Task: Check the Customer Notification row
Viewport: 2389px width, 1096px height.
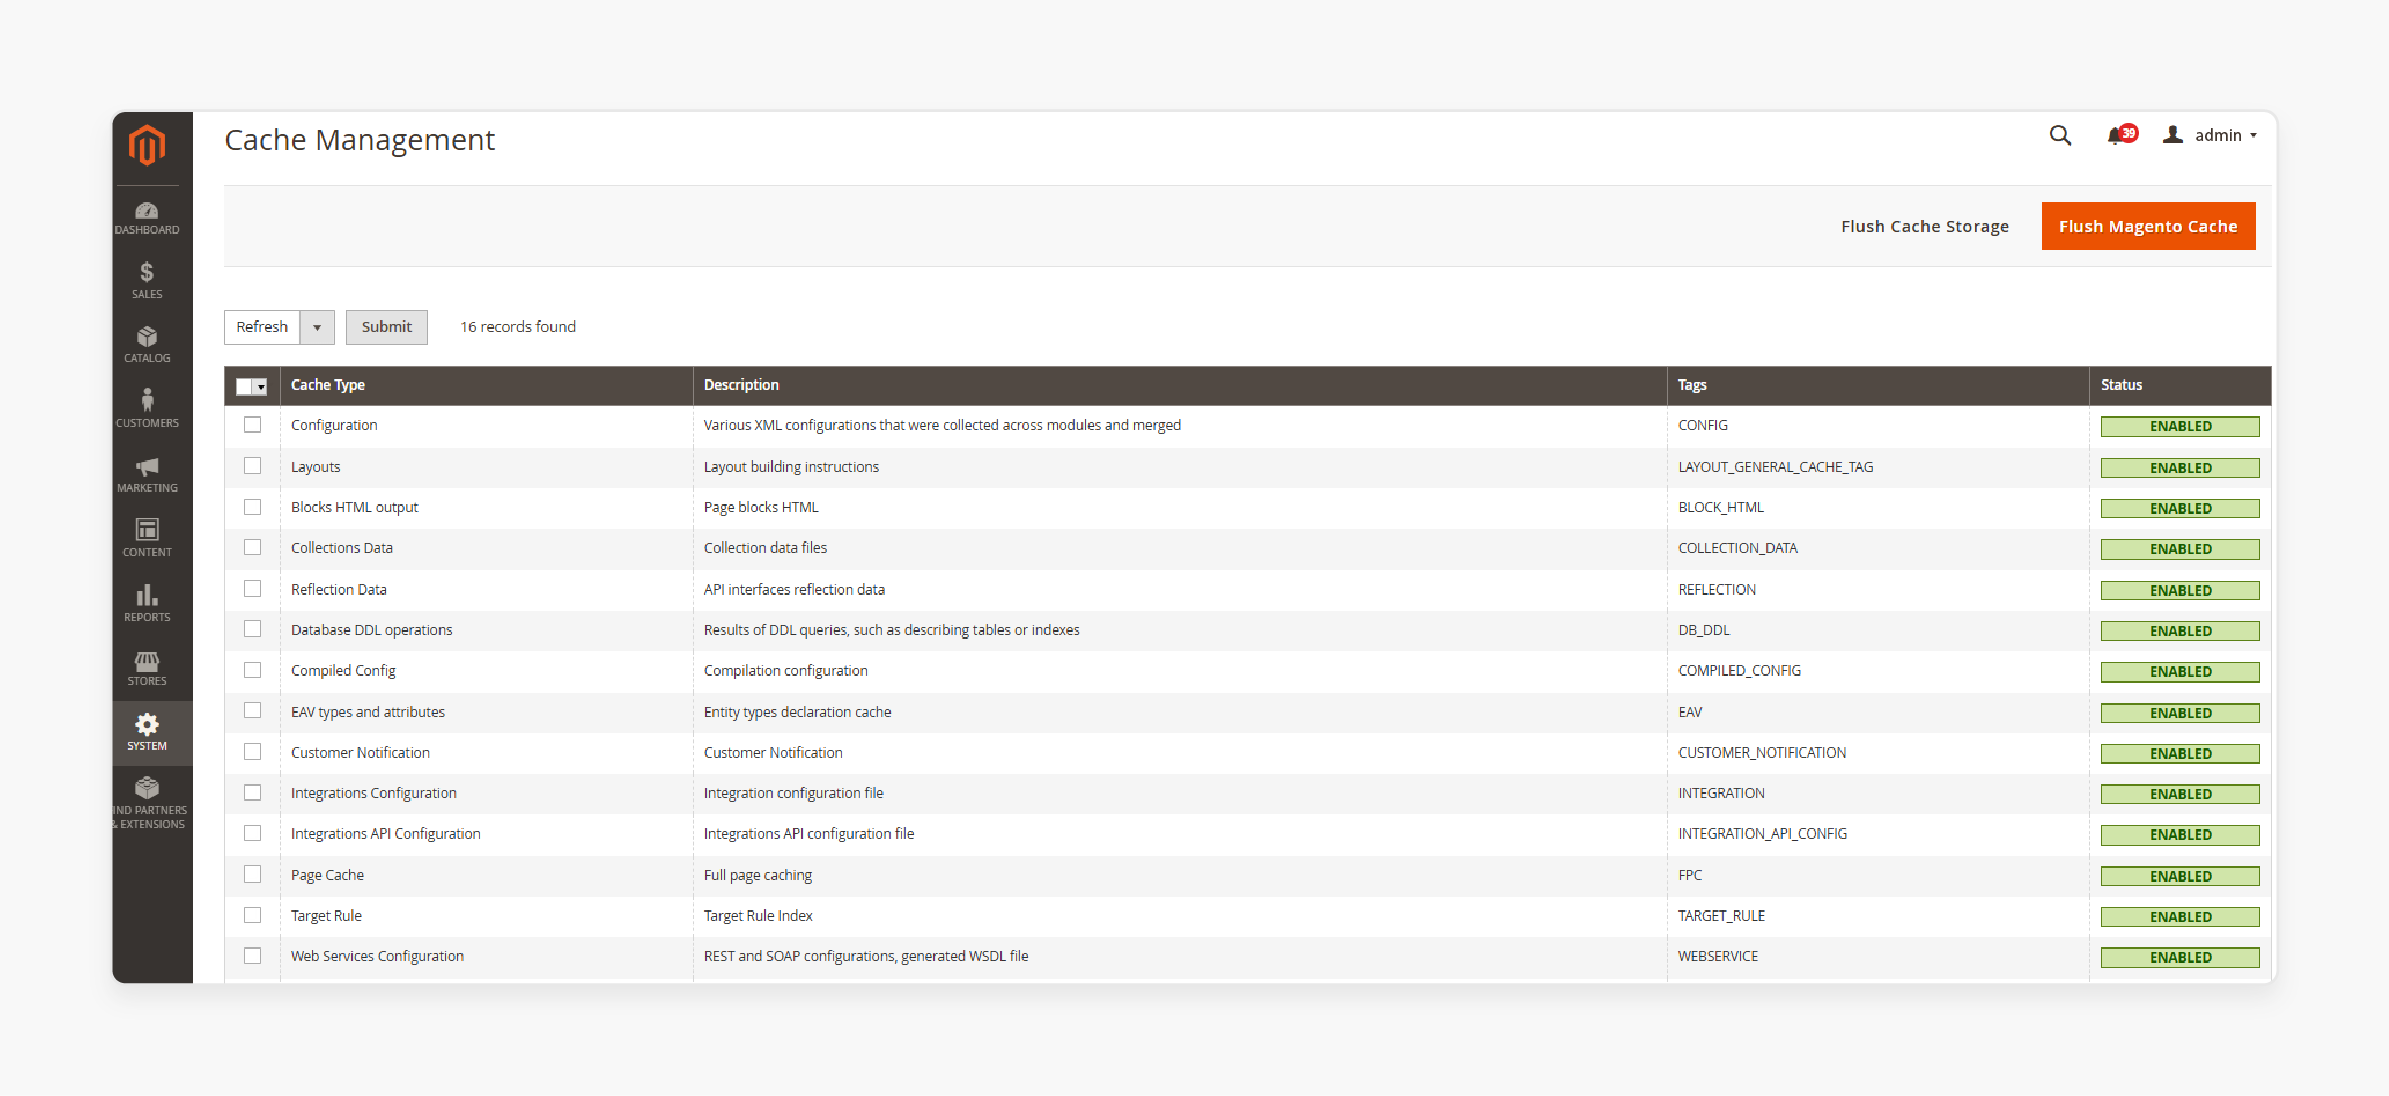Action: point(253,752)
